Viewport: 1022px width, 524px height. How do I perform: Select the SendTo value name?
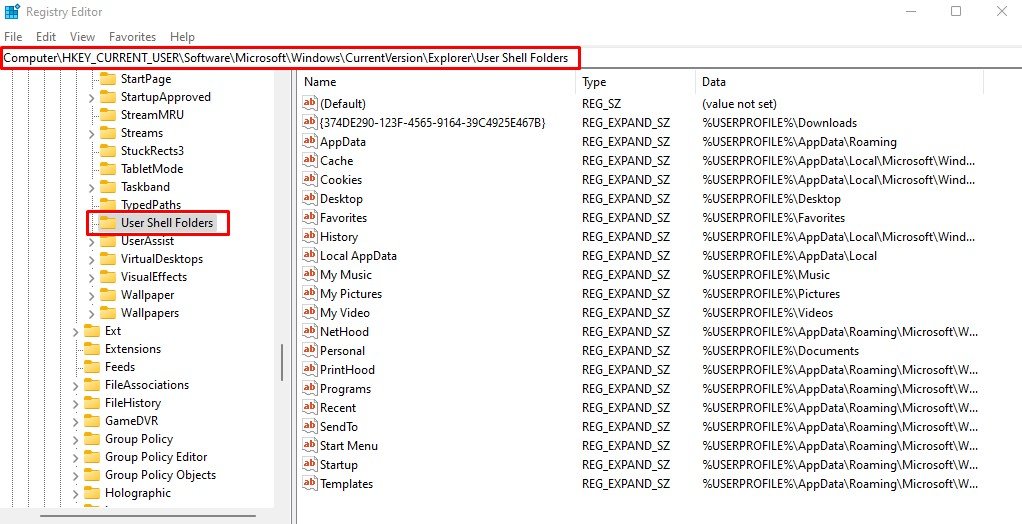[338, 426]
